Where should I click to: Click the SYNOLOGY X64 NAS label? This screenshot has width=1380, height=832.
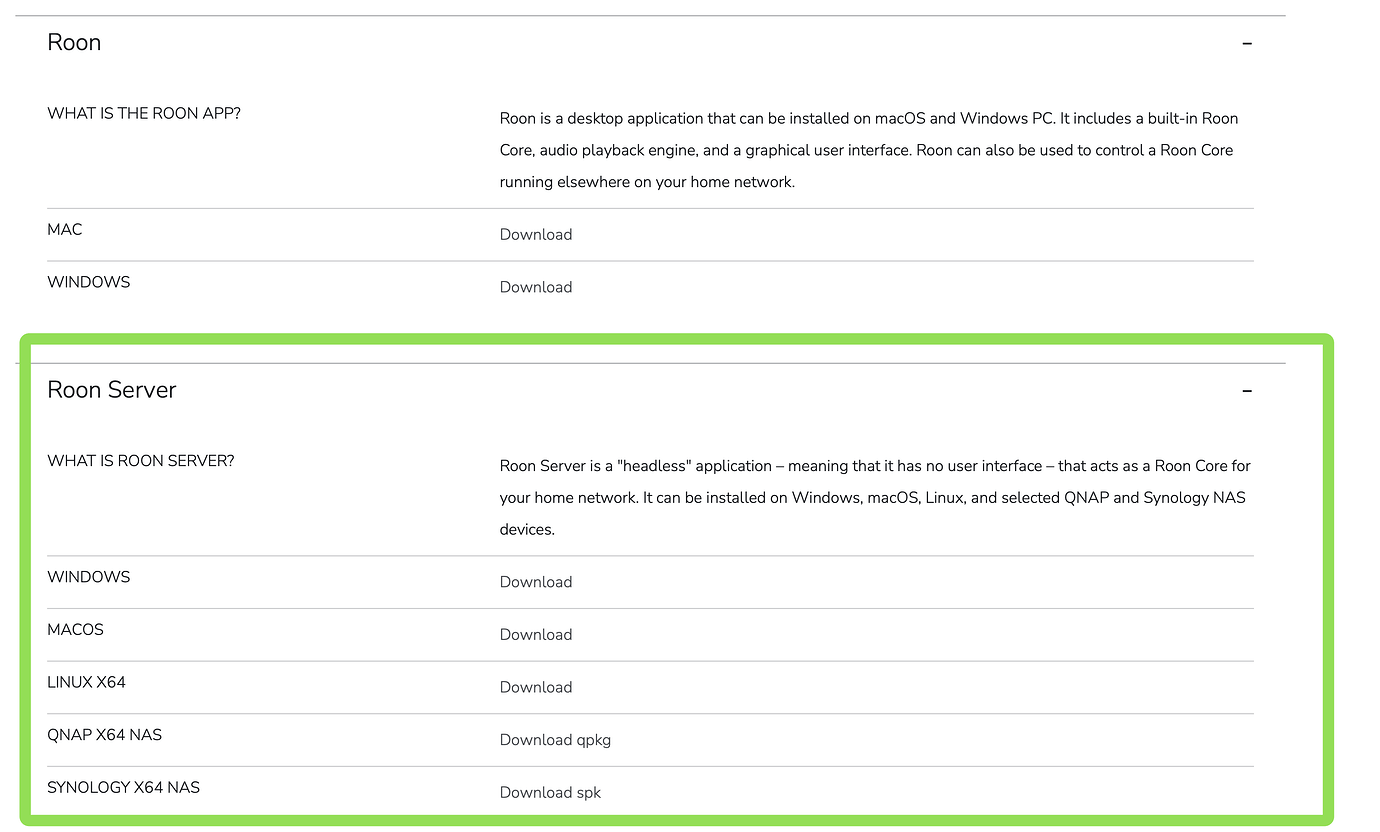pyautogui.click(x=123, y=787)
